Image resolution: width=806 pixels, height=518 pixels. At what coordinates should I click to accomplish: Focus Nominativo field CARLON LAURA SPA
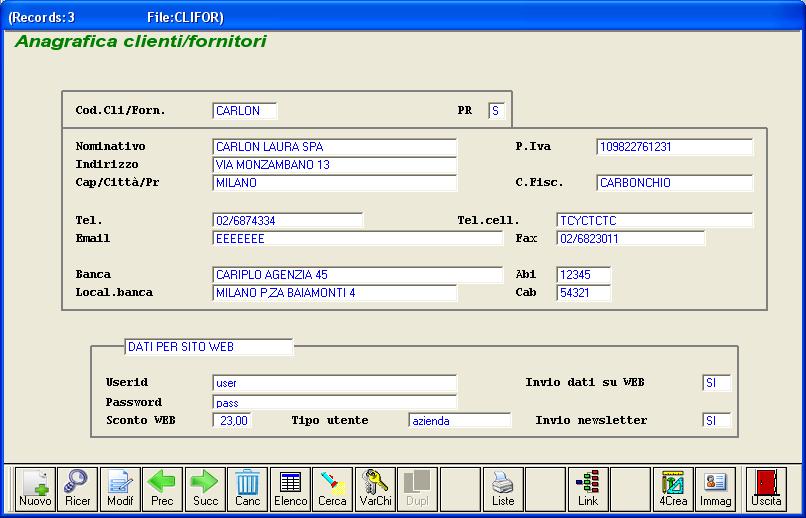[334, 146]
